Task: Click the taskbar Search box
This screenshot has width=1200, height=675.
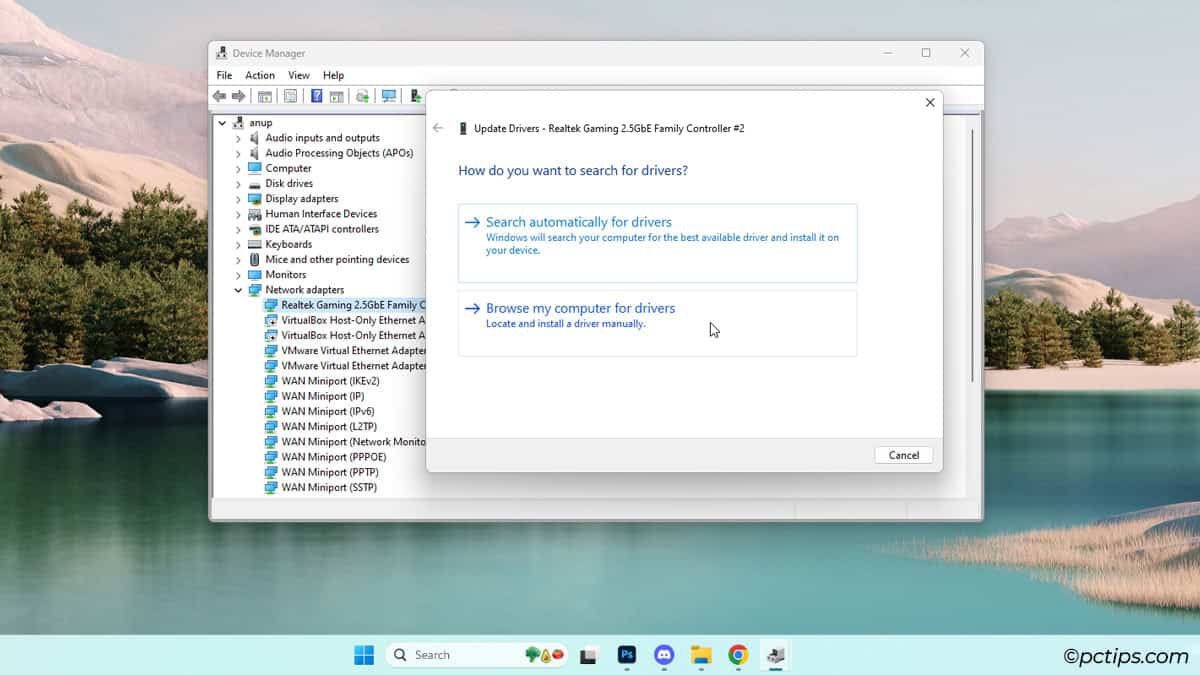Action: click(477, 655)
